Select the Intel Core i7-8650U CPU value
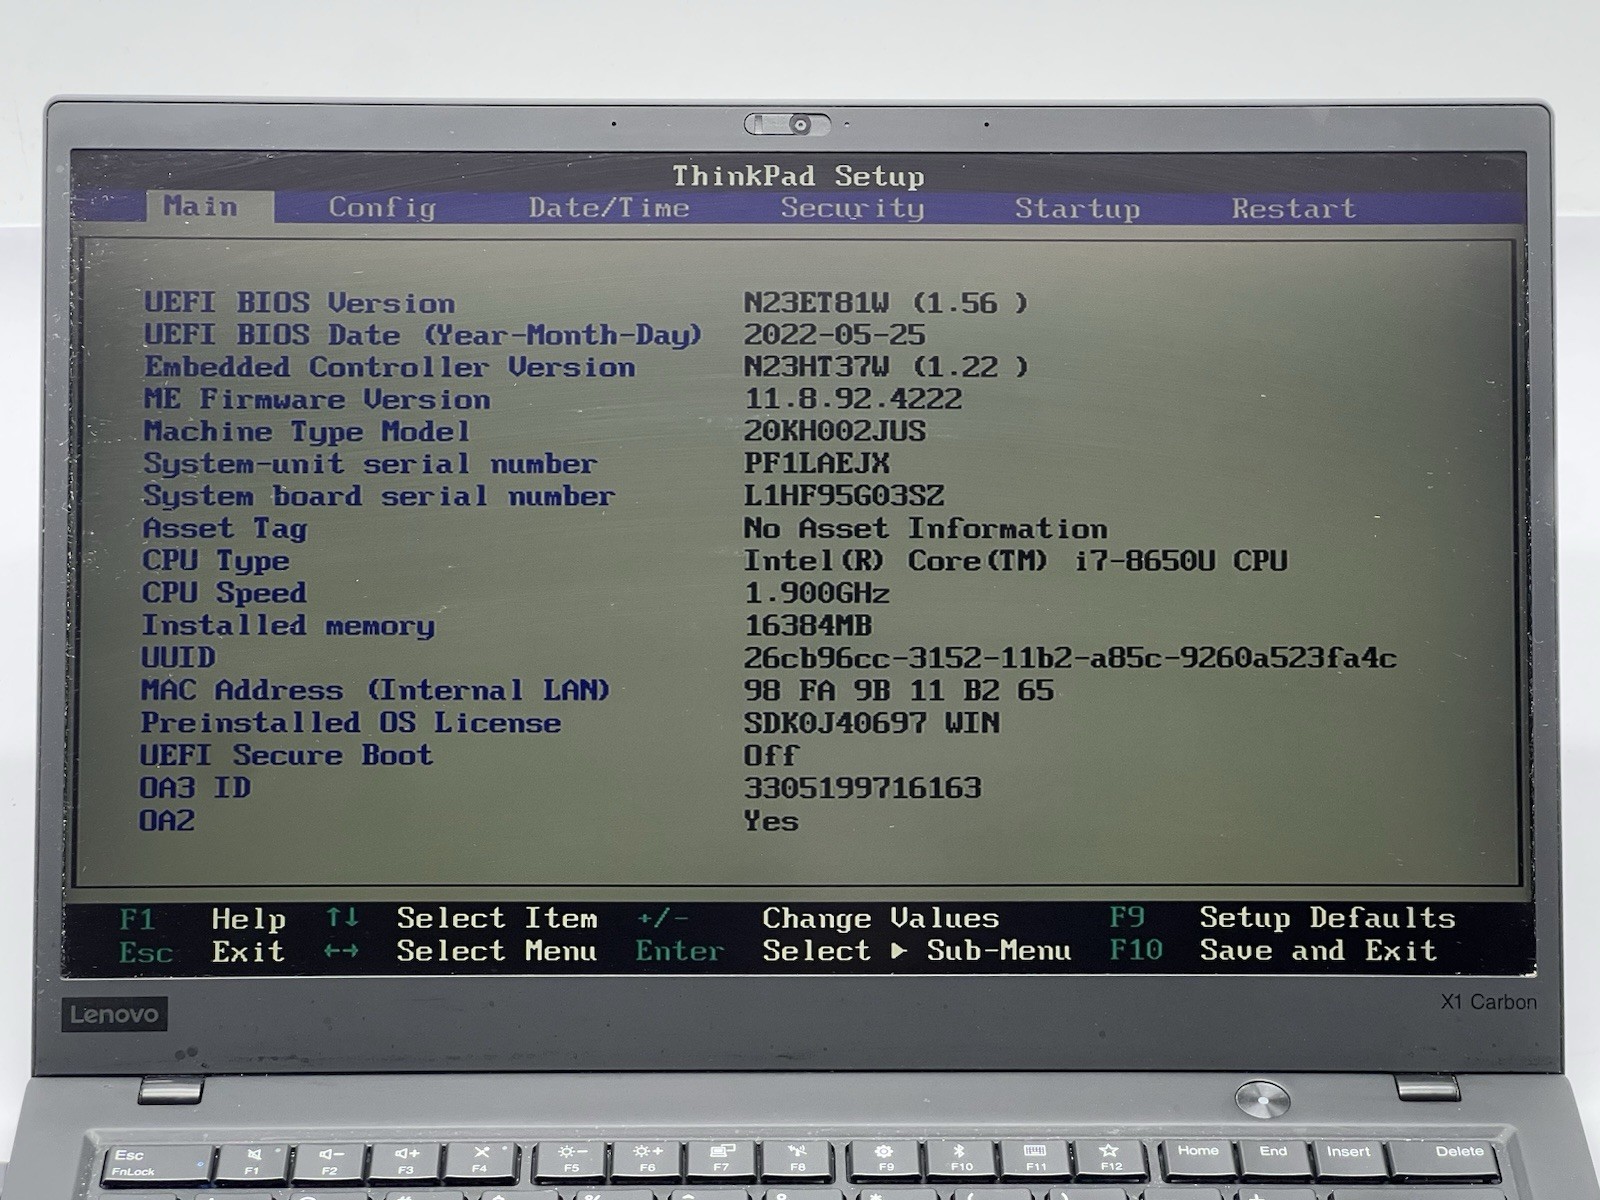Screen dimensions: 1600x1200 coord(1015,560)
